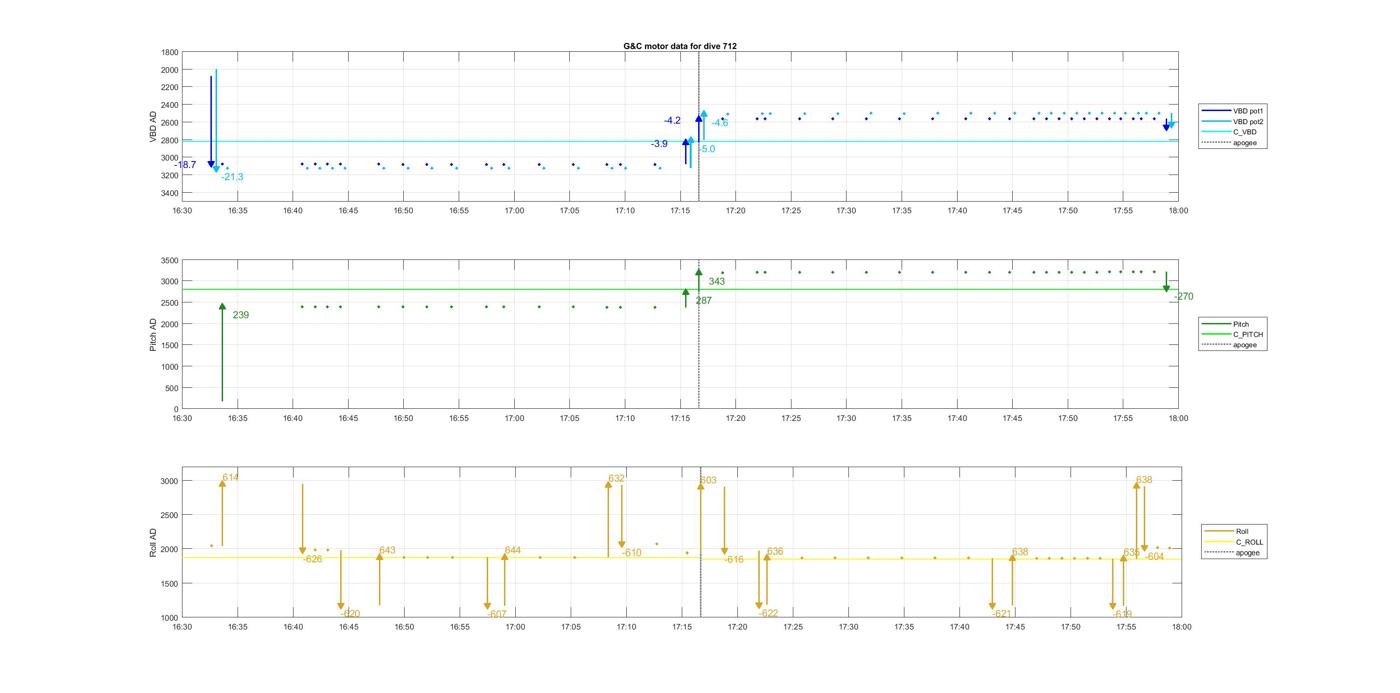Select the 'C_VBD' legend entry
Viewport: 1400px width, 693px height.
tap(1235, 132)
